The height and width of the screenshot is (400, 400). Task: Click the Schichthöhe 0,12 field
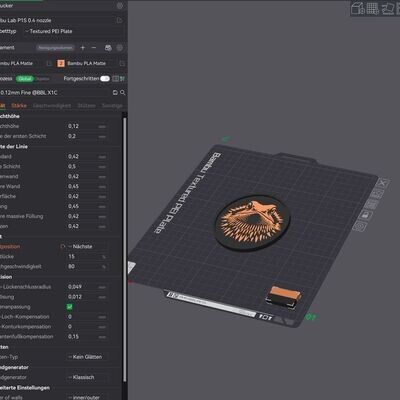87,126
